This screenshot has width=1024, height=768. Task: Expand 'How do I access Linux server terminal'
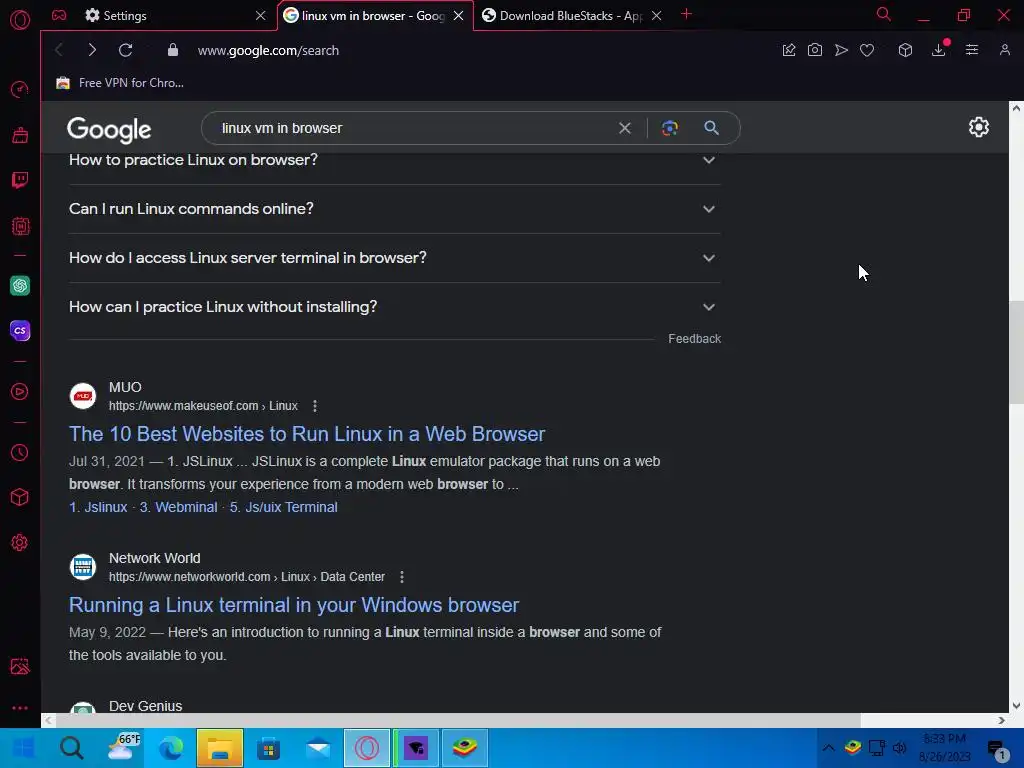coord(394,258)
